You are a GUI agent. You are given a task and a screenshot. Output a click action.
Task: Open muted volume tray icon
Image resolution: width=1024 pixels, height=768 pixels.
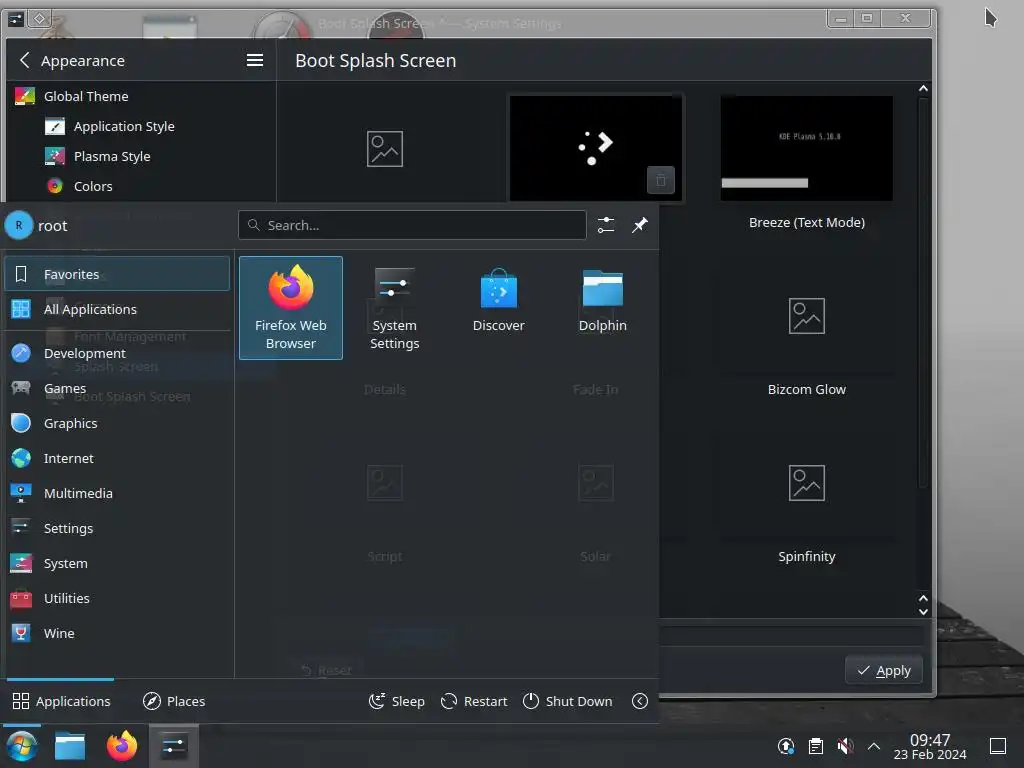pos(845,746)
